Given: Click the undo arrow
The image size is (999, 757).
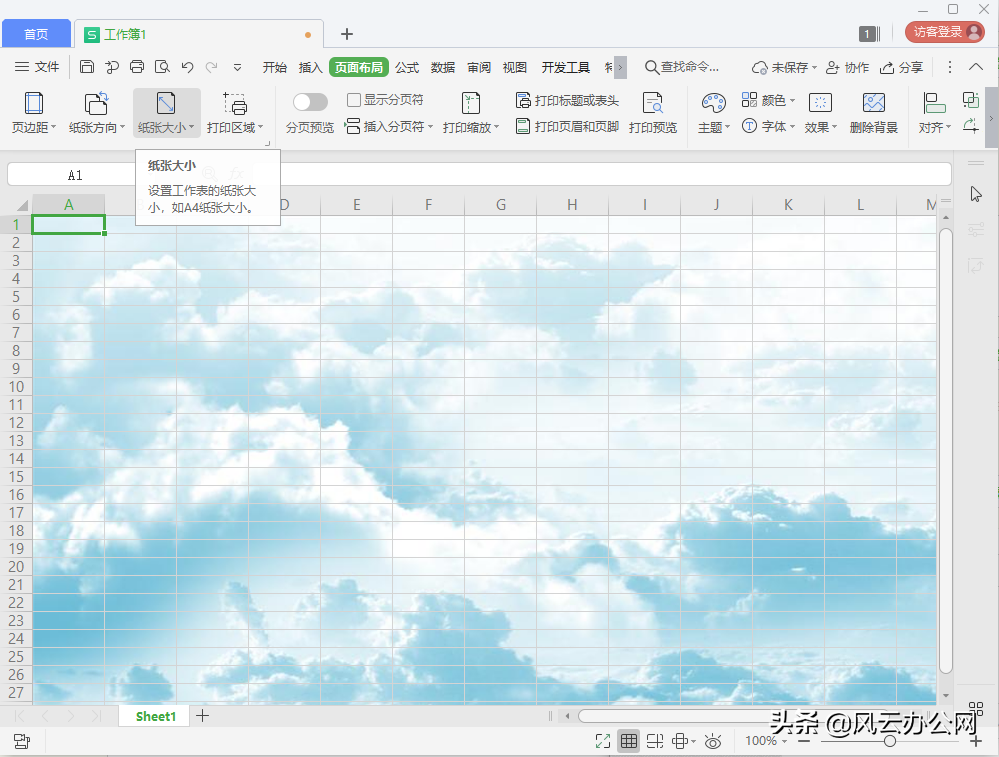Looking at the screenshot, I should click(x=187, y=66).
